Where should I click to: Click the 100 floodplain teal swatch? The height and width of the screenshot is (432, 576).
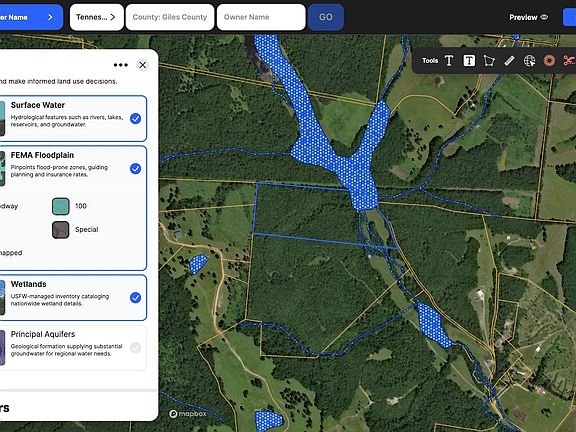click(61, 206)
